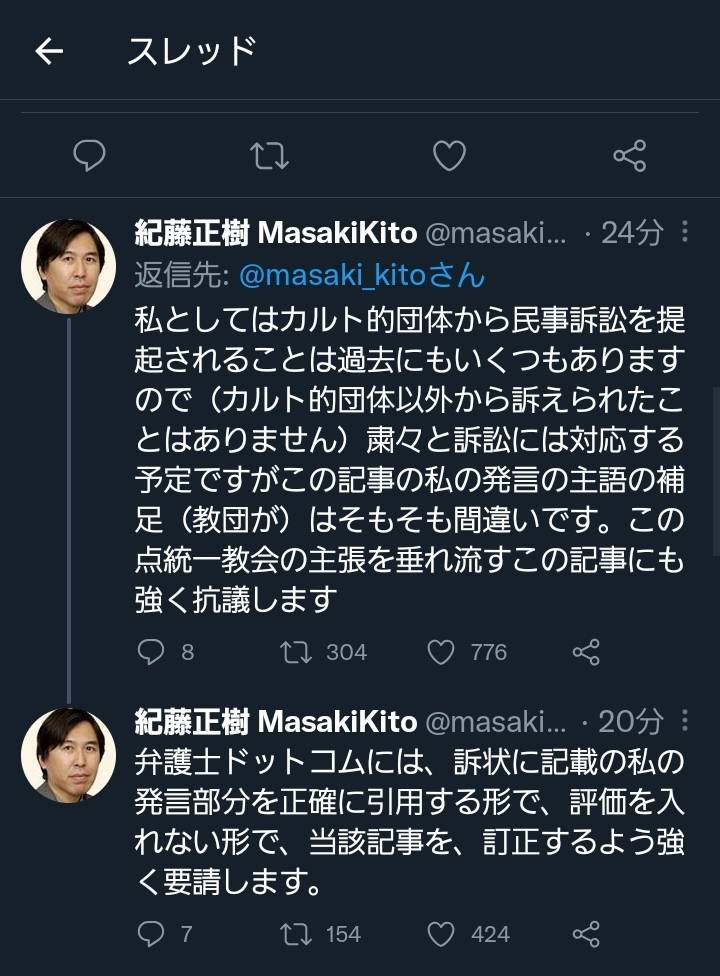Share the tweet with 424 likes
Viewport: 720px width, 976px height.
[586, 934]
